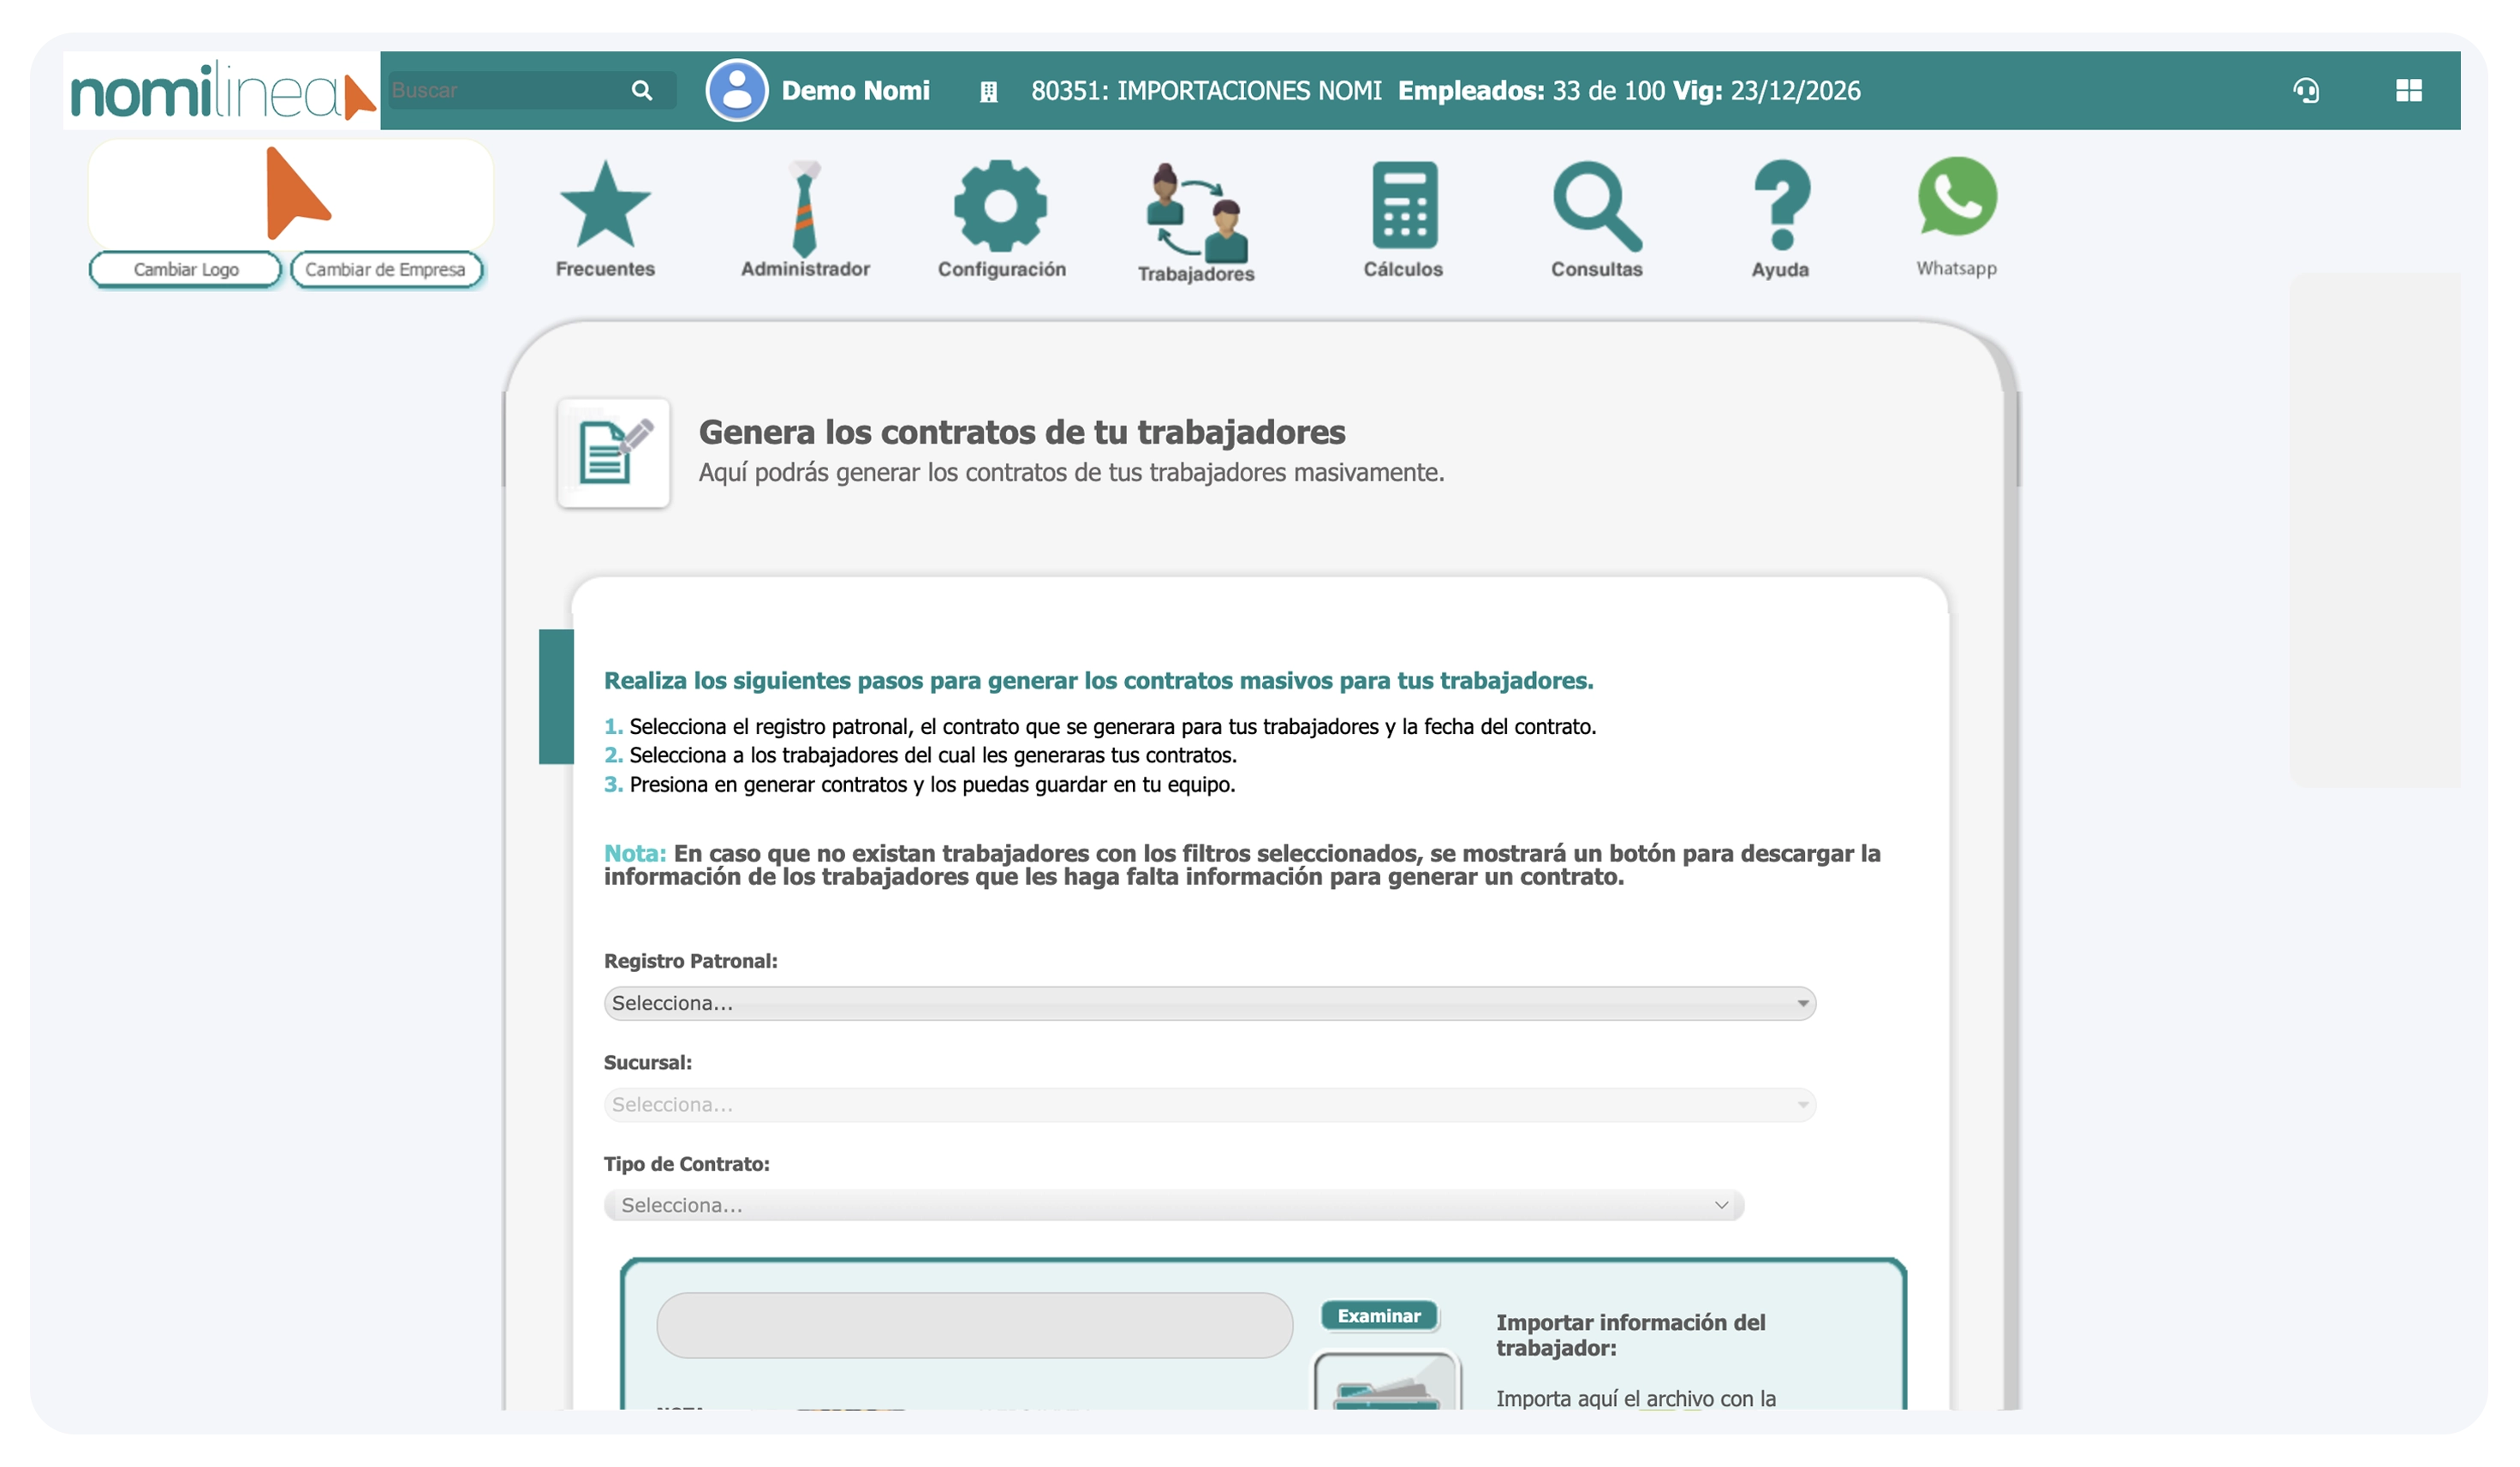Screen dimensions: 2520x1467
Task: Go to the Trabajadores module
Action: (x=1195, y=210)
